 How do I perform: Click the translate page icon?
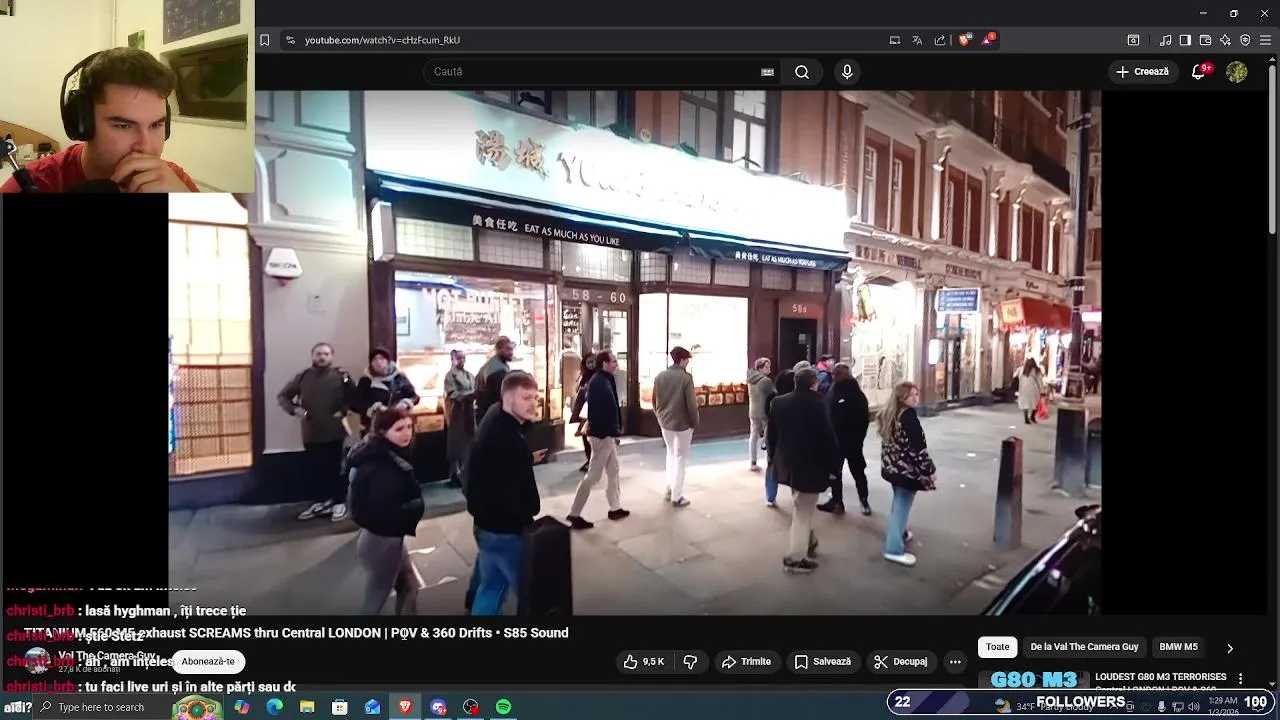917,40
